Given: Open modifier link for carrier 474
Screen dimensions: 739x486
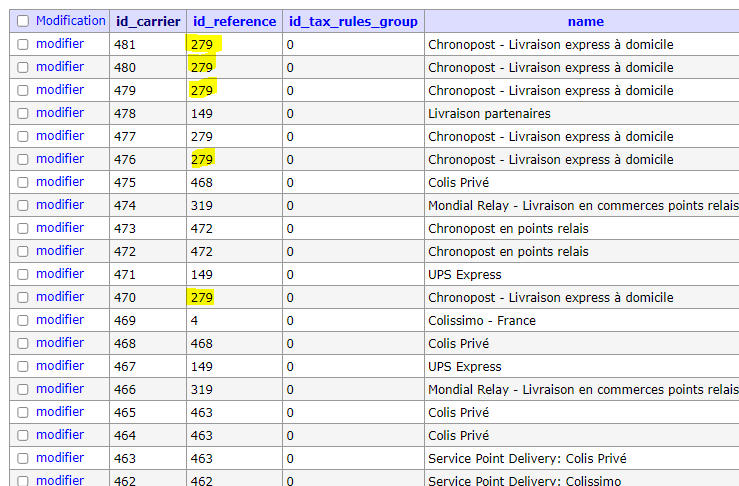Looking at the screenshot, I should [60, 205].
